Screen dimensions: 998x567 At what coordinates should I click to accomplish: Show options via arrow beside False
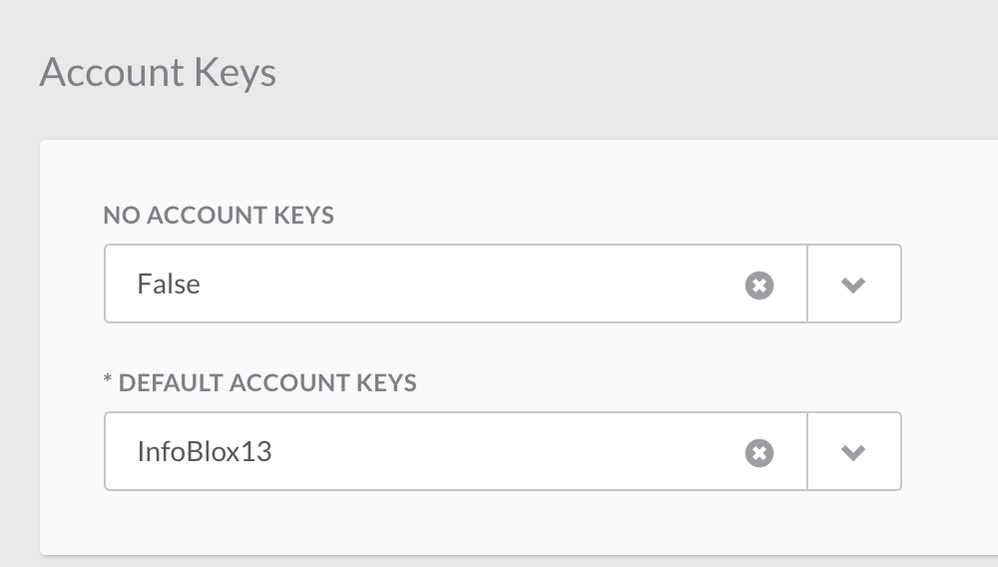tap(853, 284)
